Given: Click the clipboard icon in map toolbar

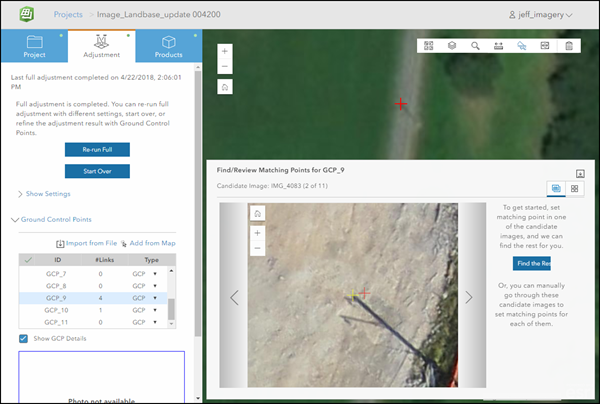Looking at the screenshot, I should click(568, 46).
